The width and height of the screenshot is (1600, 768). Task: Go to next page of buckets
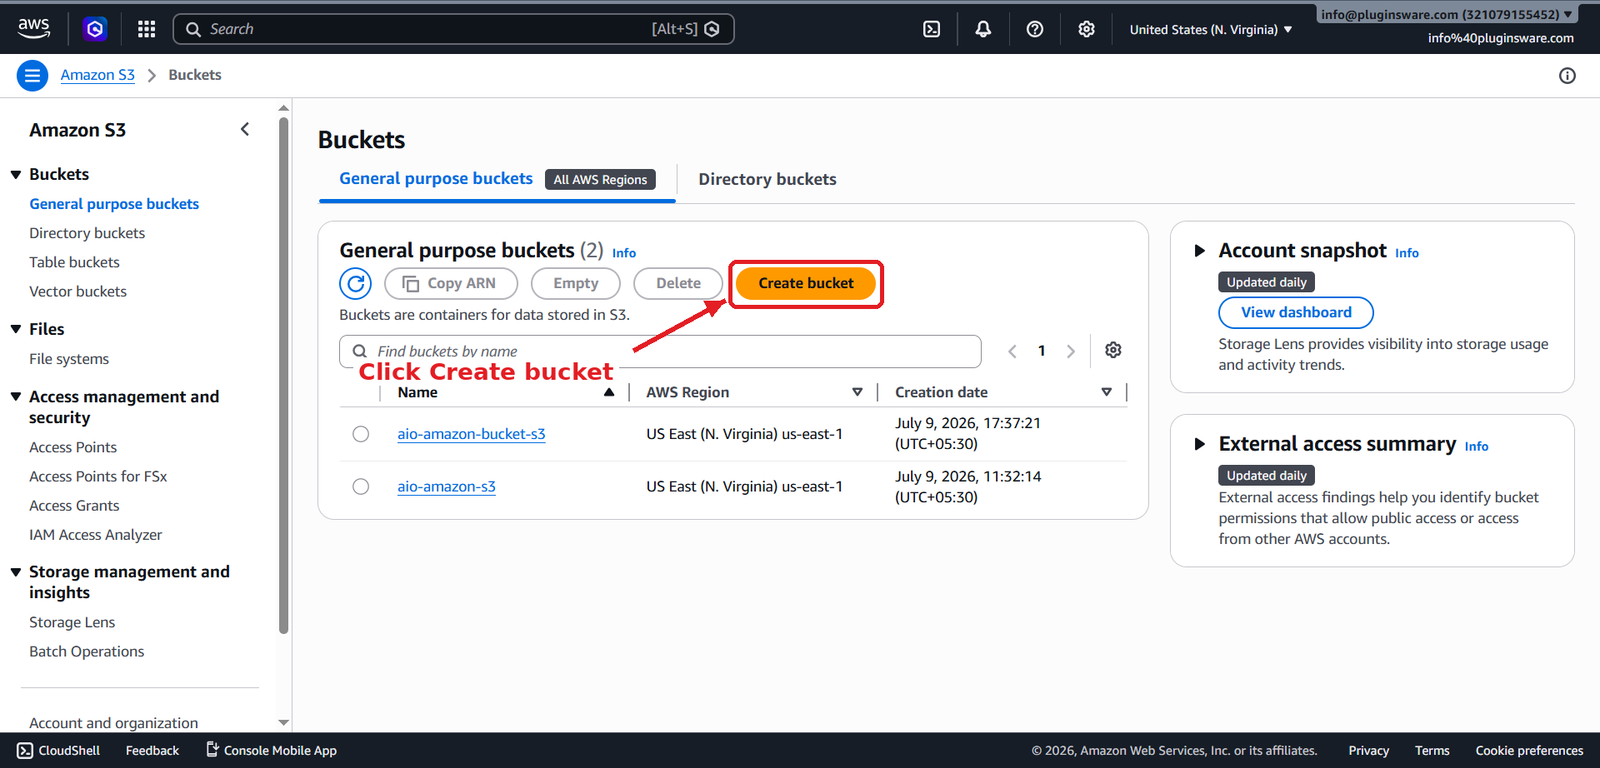pos(1071,351)
